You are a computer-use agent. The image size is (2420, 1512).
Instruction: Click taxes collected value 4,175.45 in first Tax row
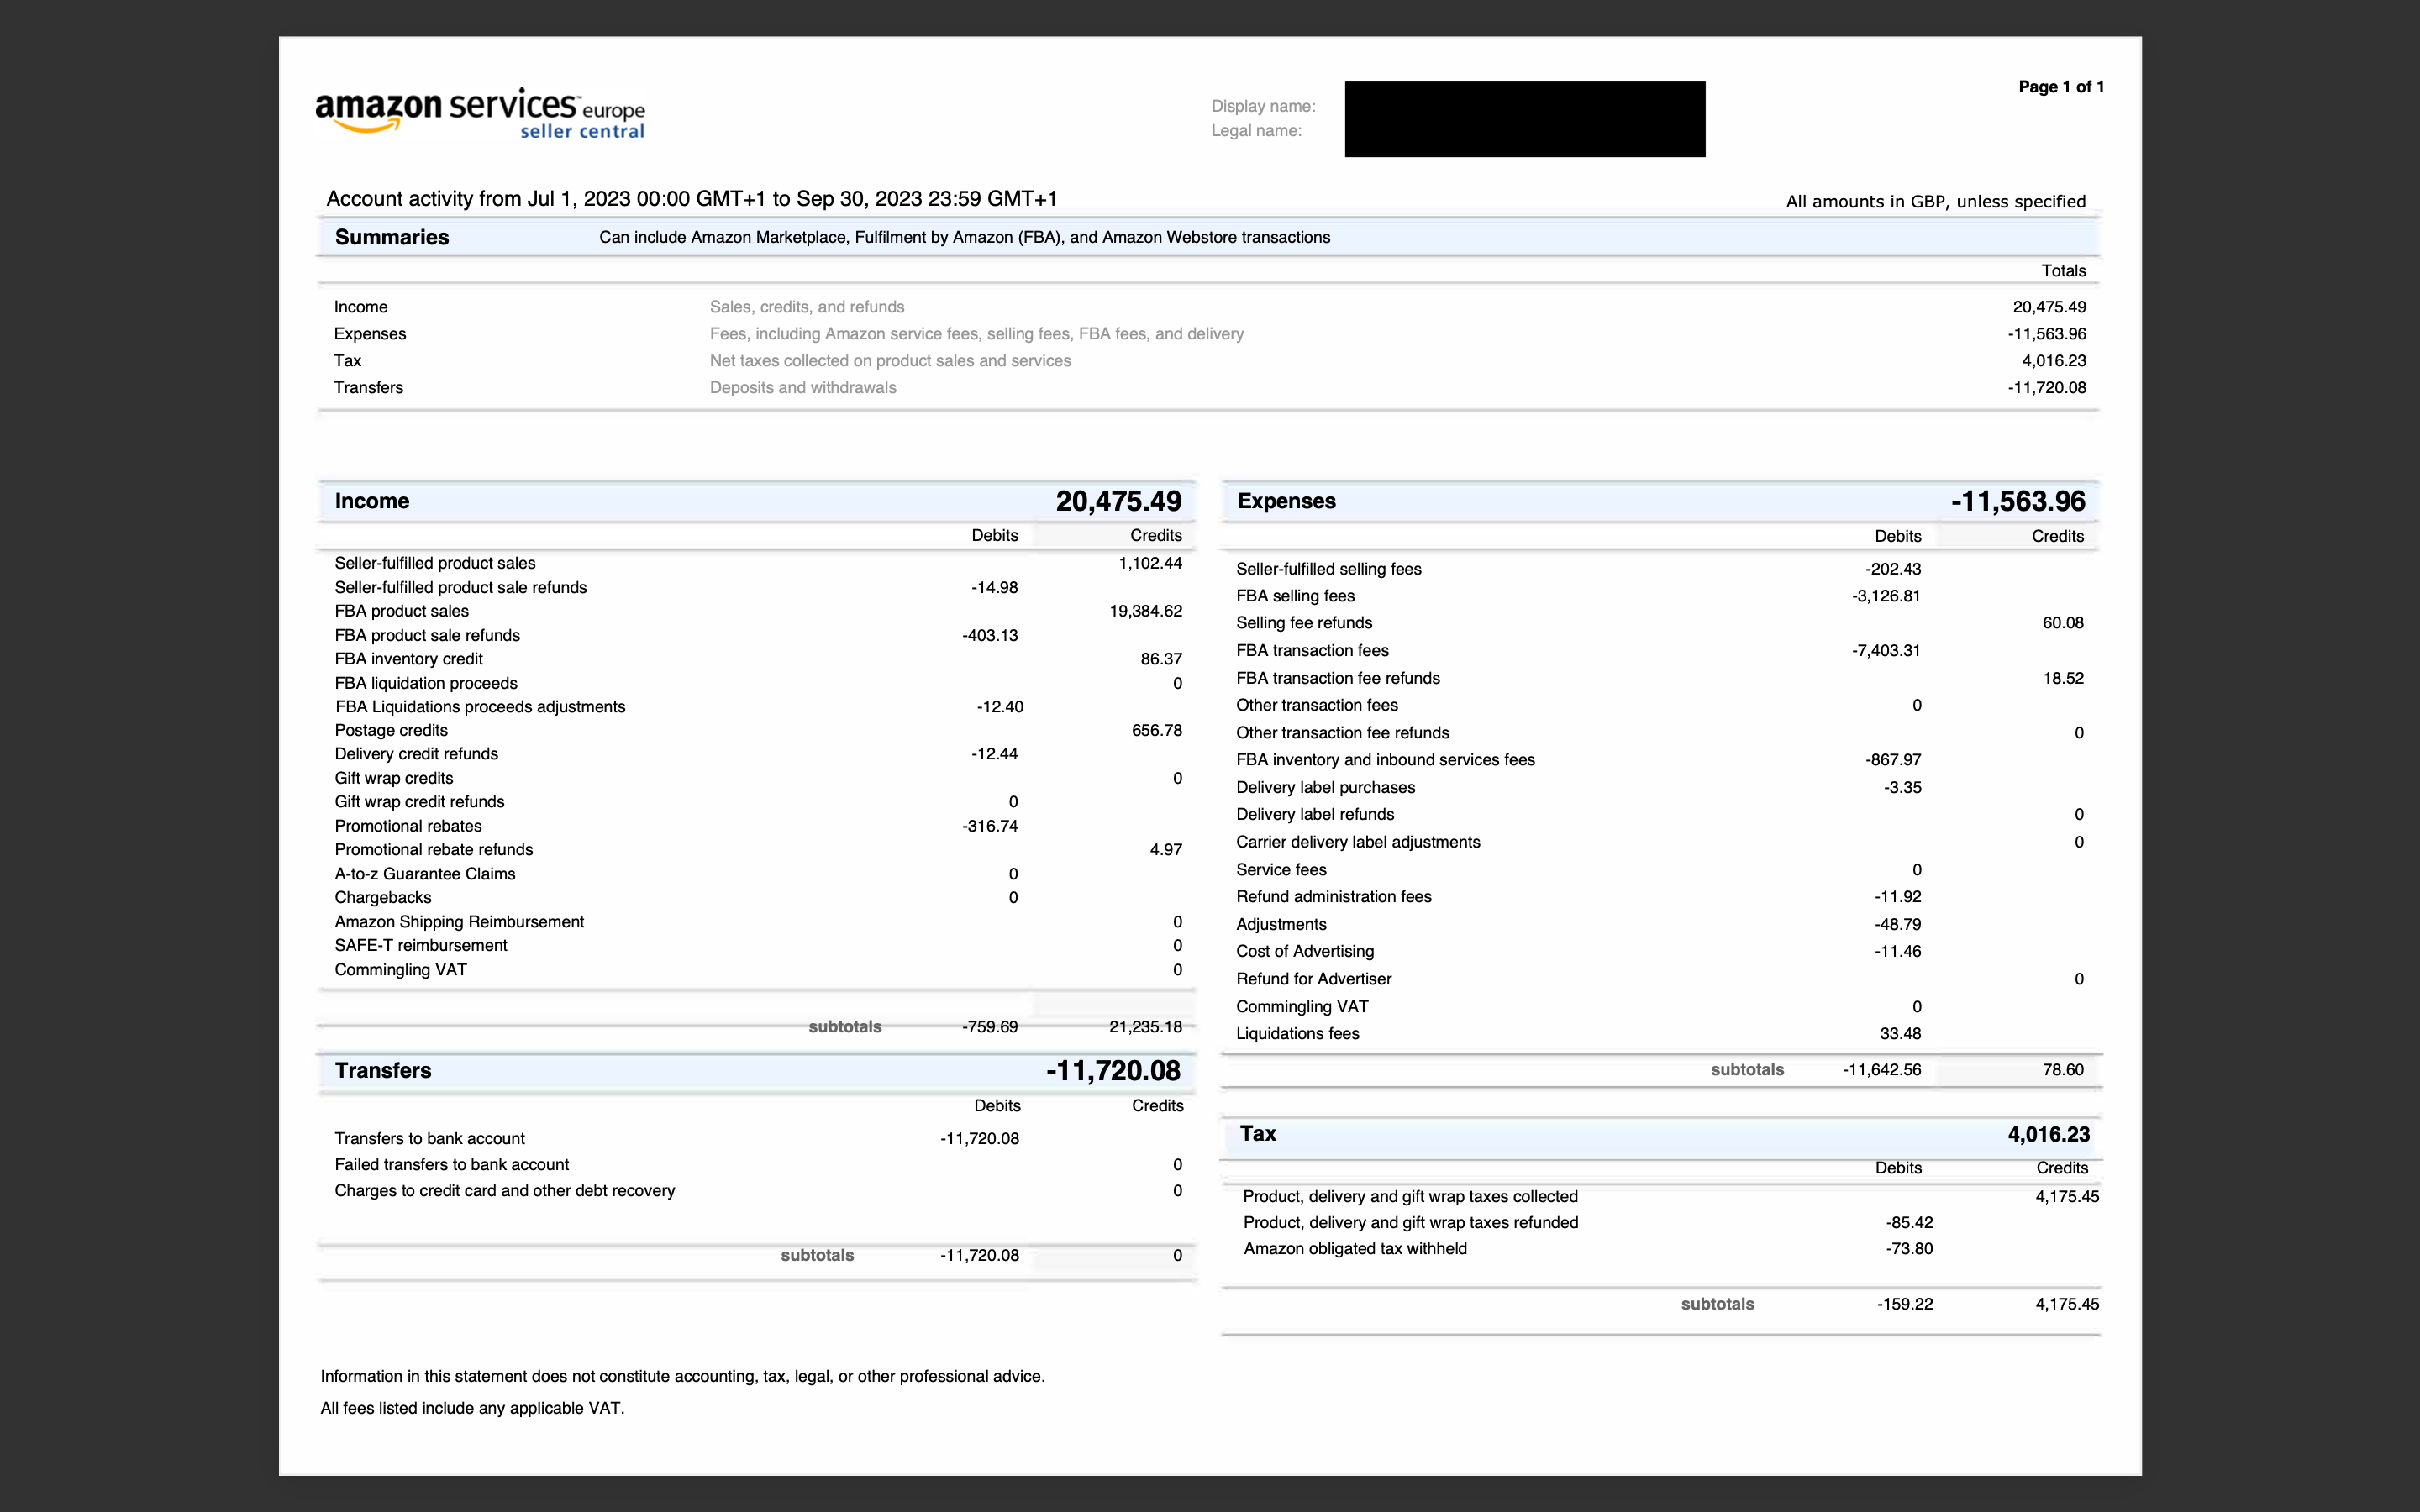click(2067, 1196)
